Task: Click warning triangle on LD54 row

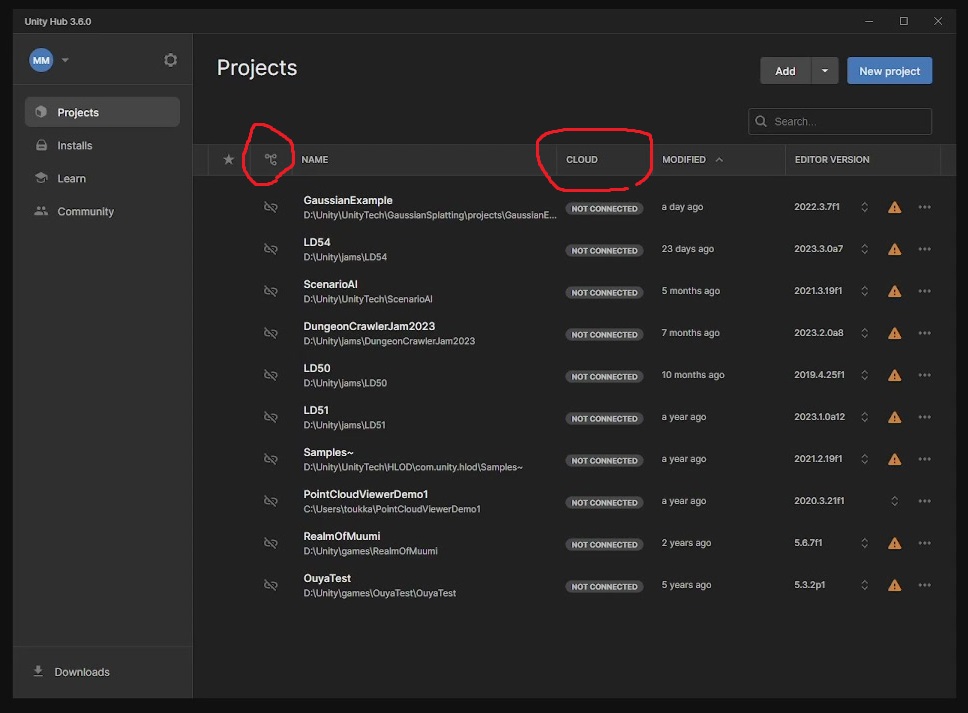Action: (x=895, y=249)
